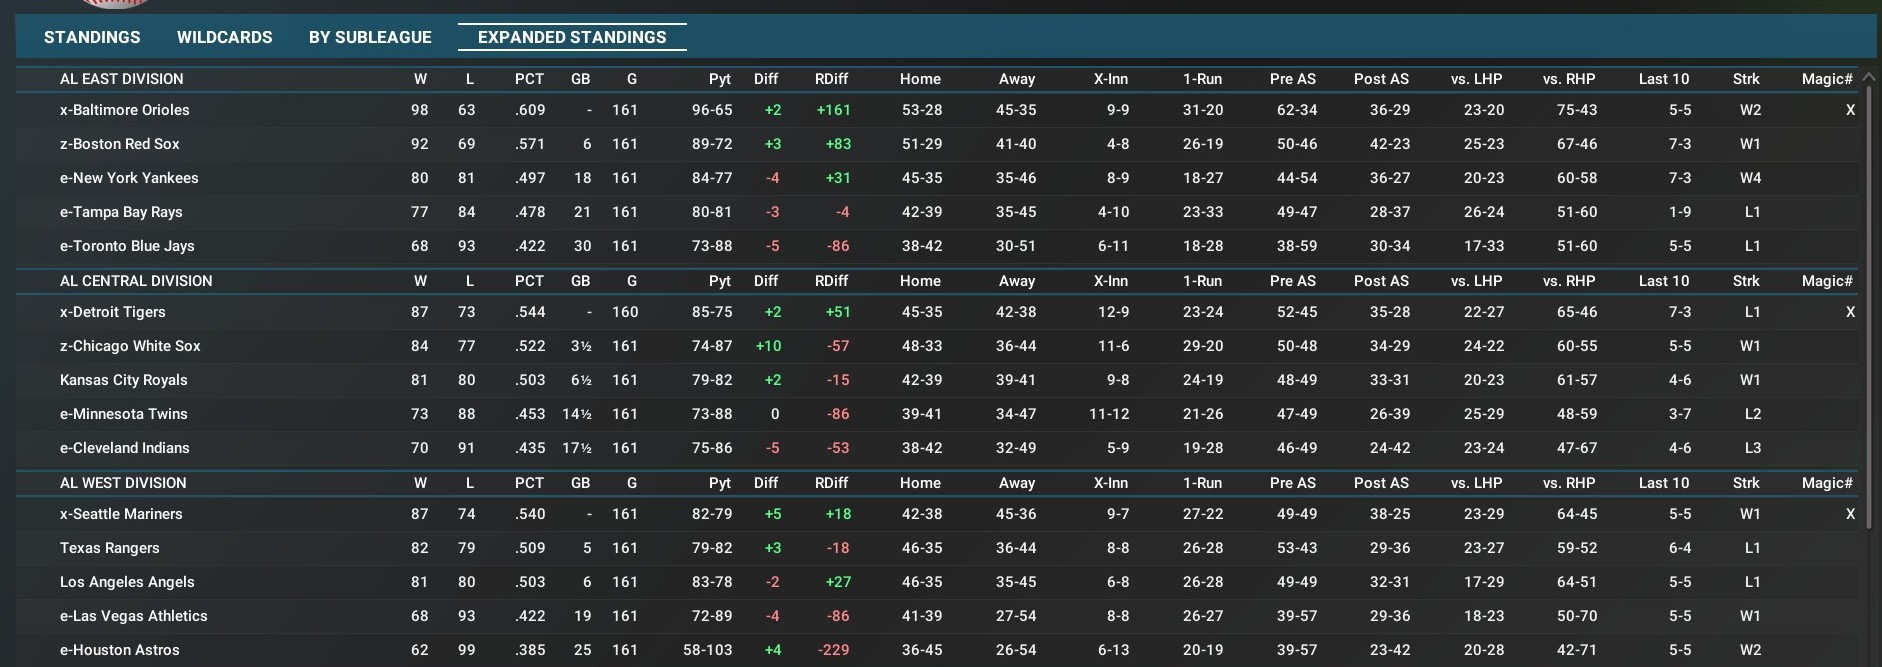The height and width of the screenshot is (667, 1882).
Task: Click the AL East Division PCT column header
Action: (529, 79)
